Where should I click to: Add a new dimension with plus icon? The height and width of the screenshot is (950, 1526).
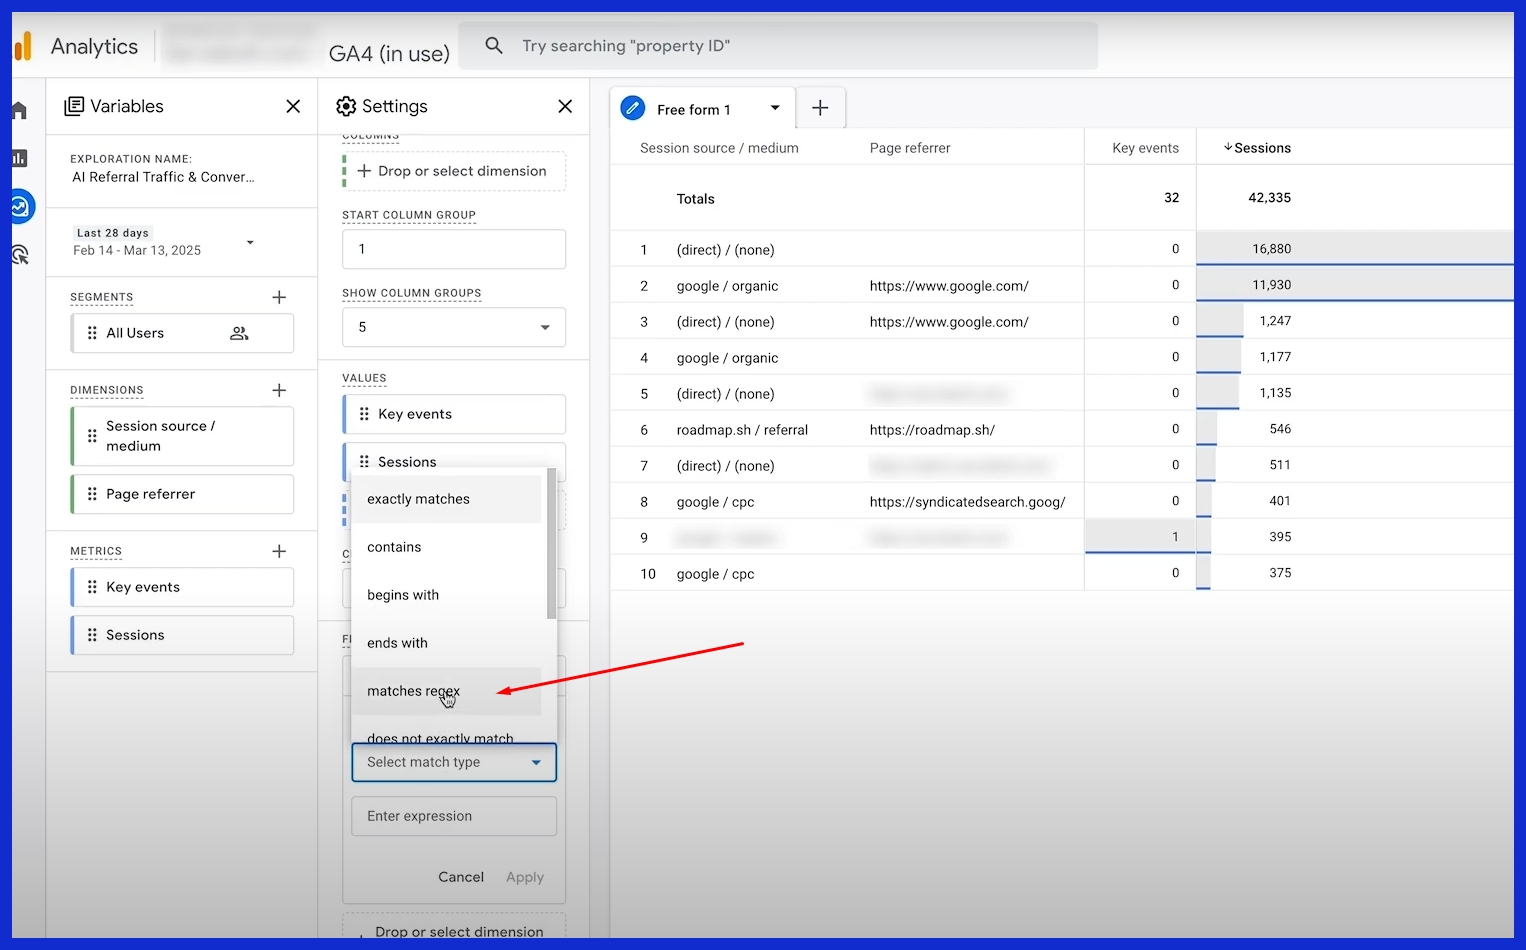pos(279,390)
